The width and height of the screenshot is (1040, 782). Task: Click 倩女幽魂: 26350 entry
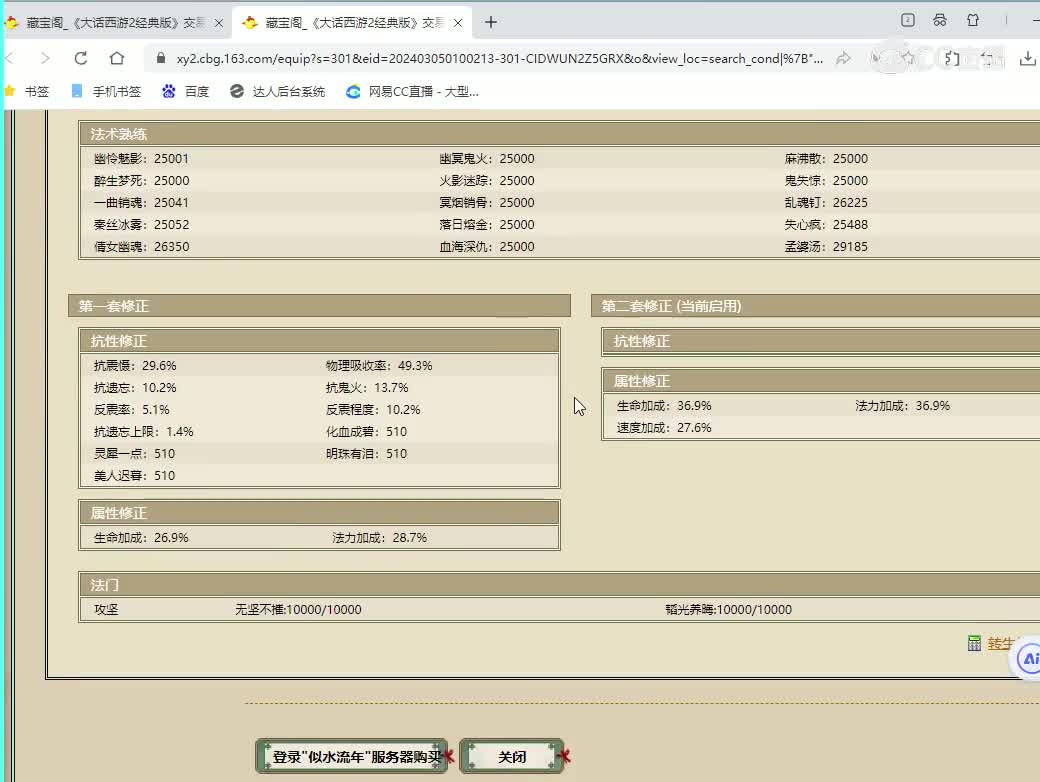(141, 247)
